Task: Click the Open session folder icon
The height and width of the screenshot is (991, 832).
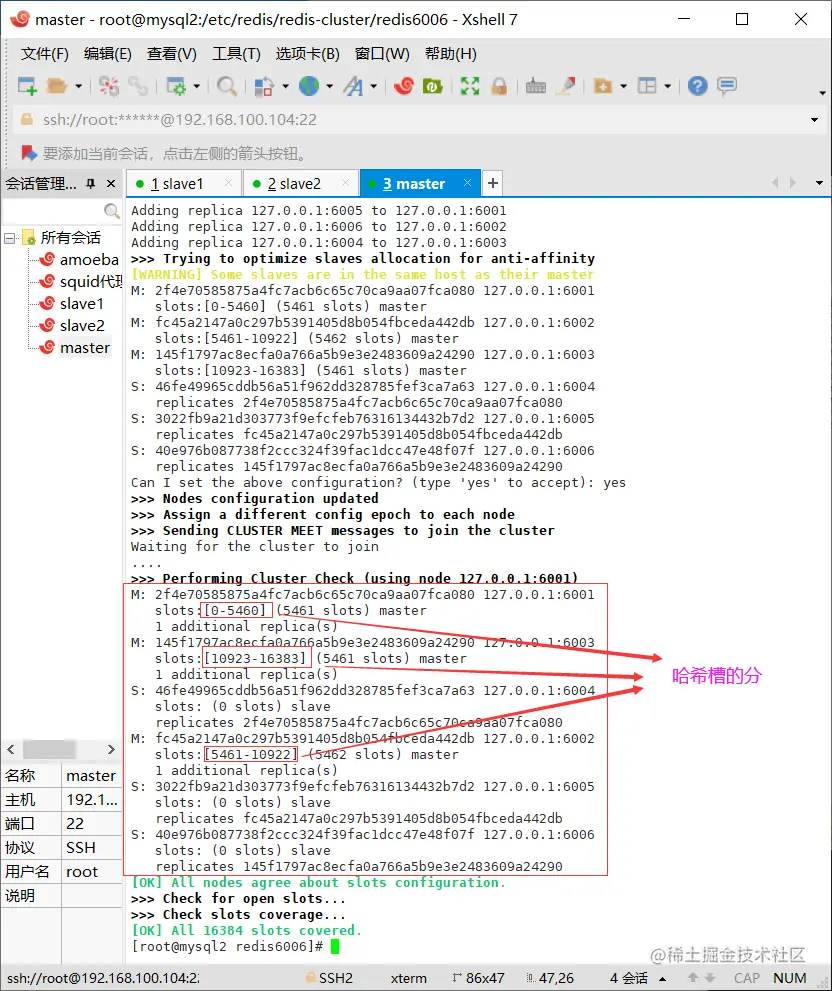Action: coord(57,86)
